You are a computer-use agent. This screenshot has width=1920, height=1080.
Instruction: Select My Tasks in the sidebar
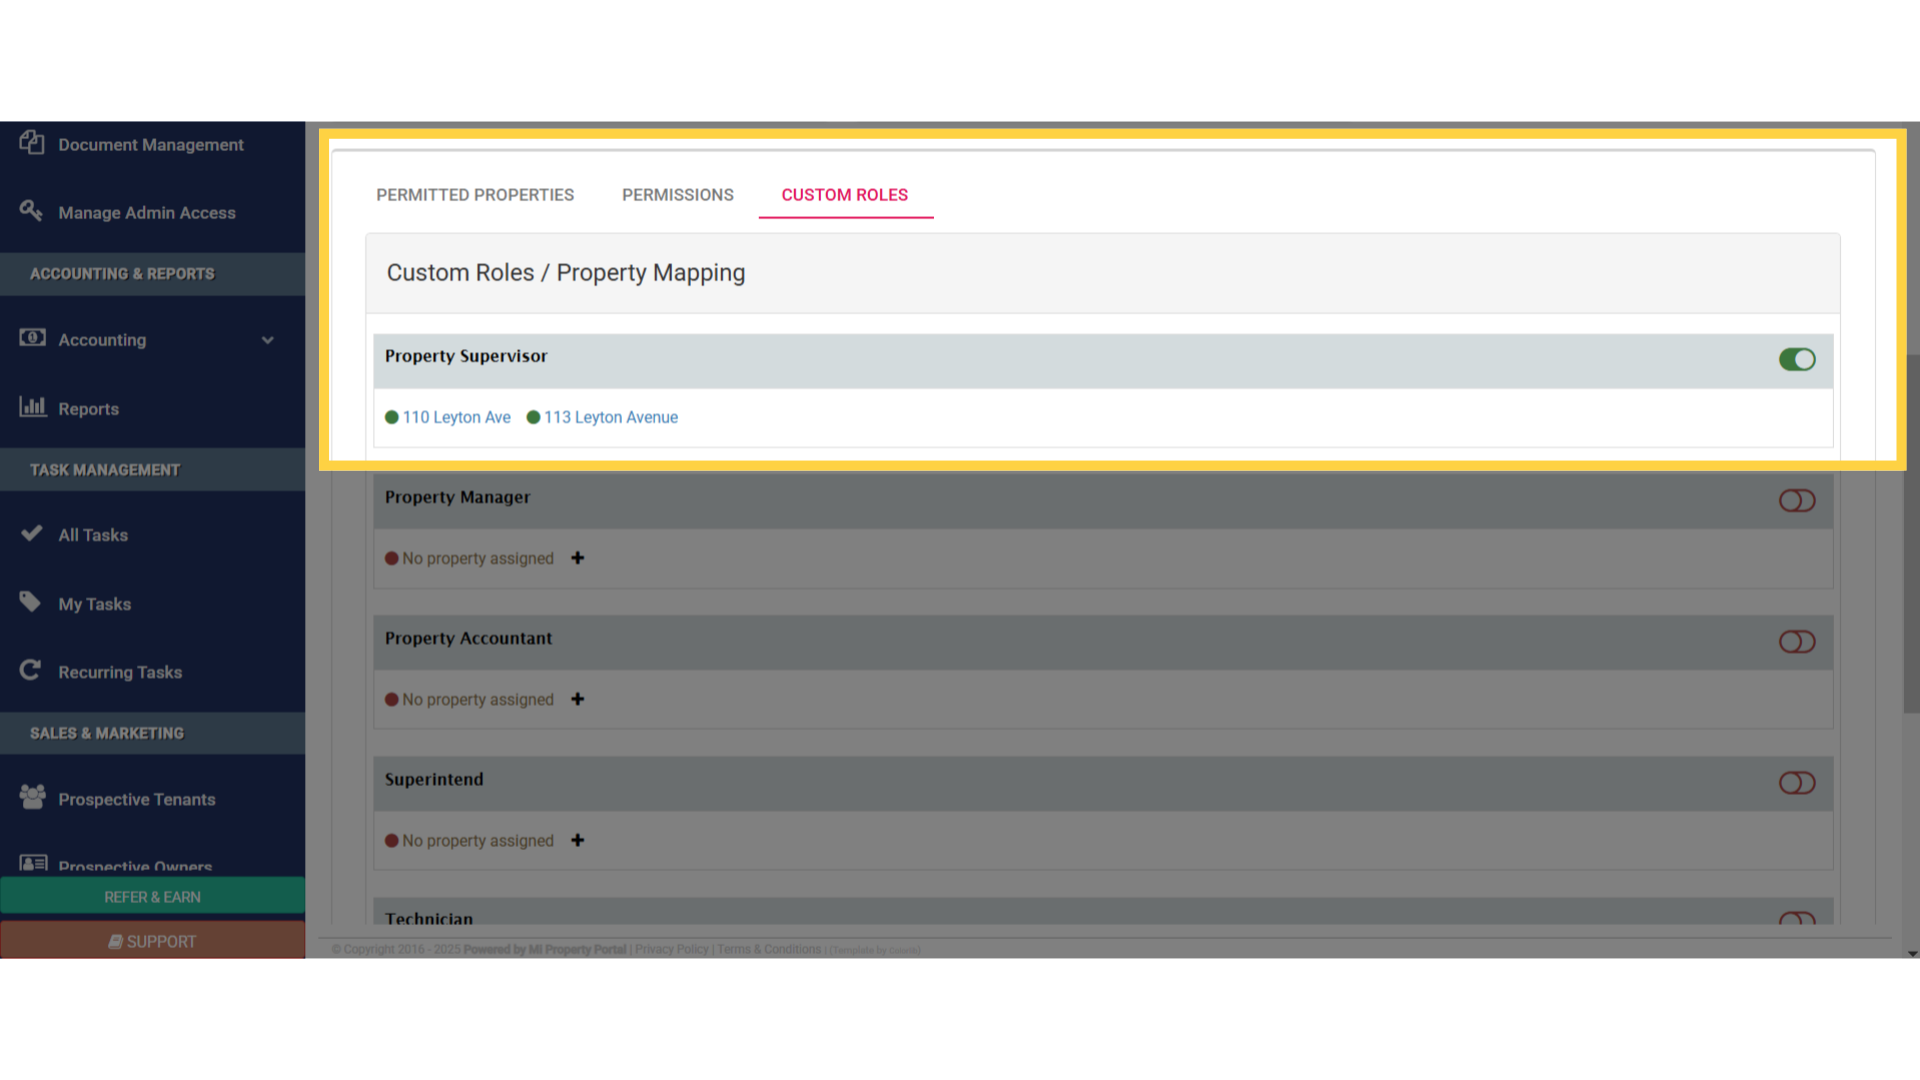[94, 603]
